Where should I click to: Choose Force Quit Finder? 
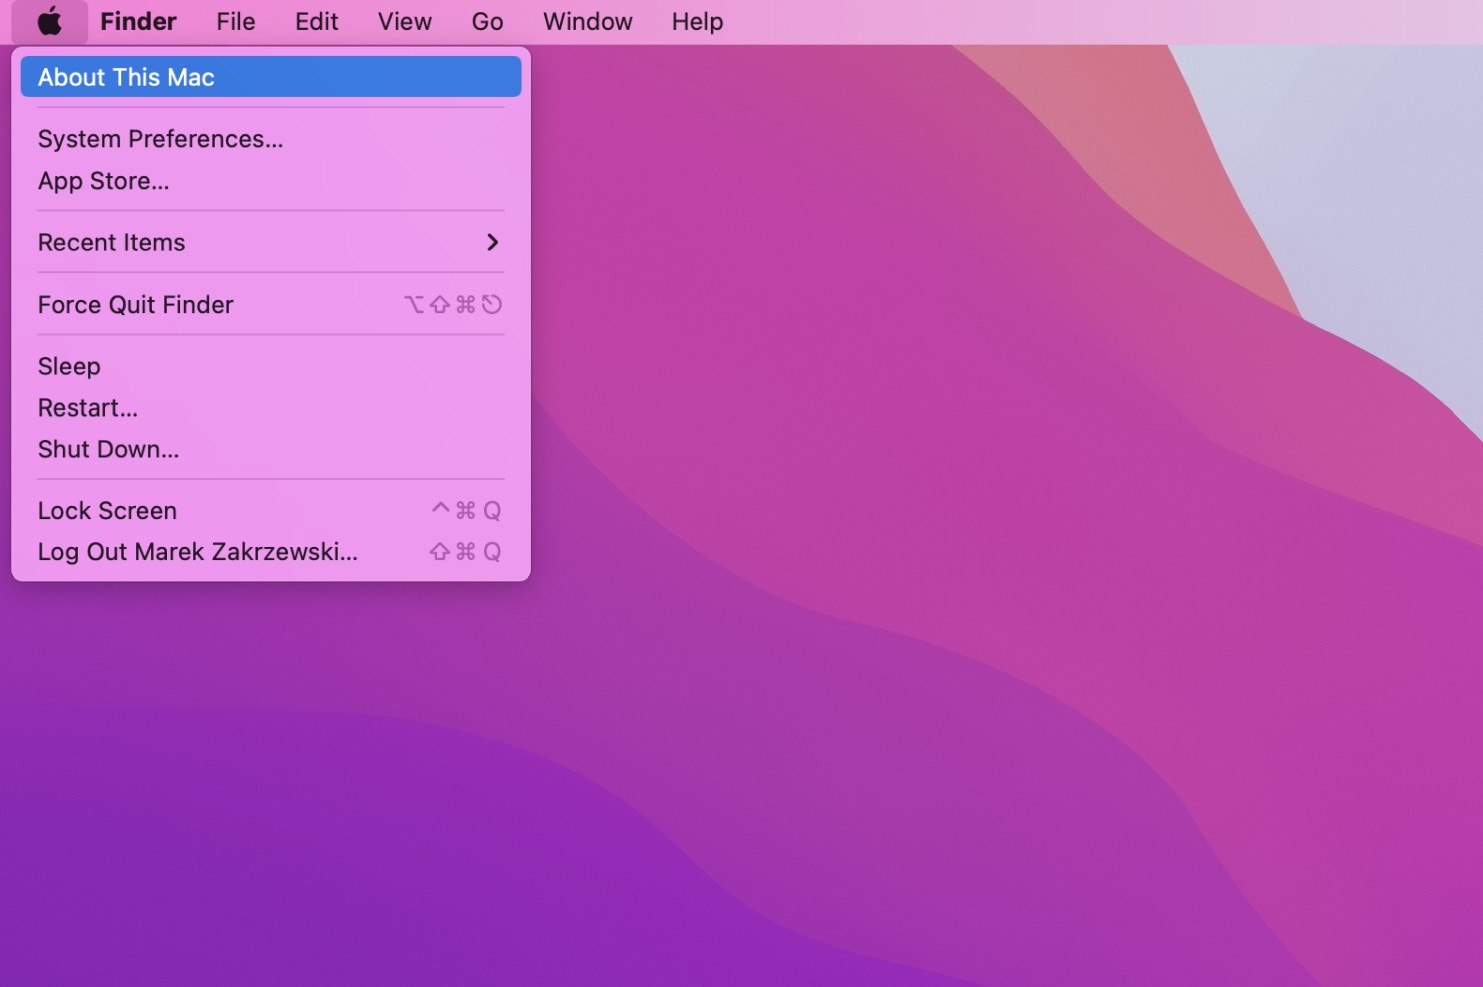pos(271,305)
